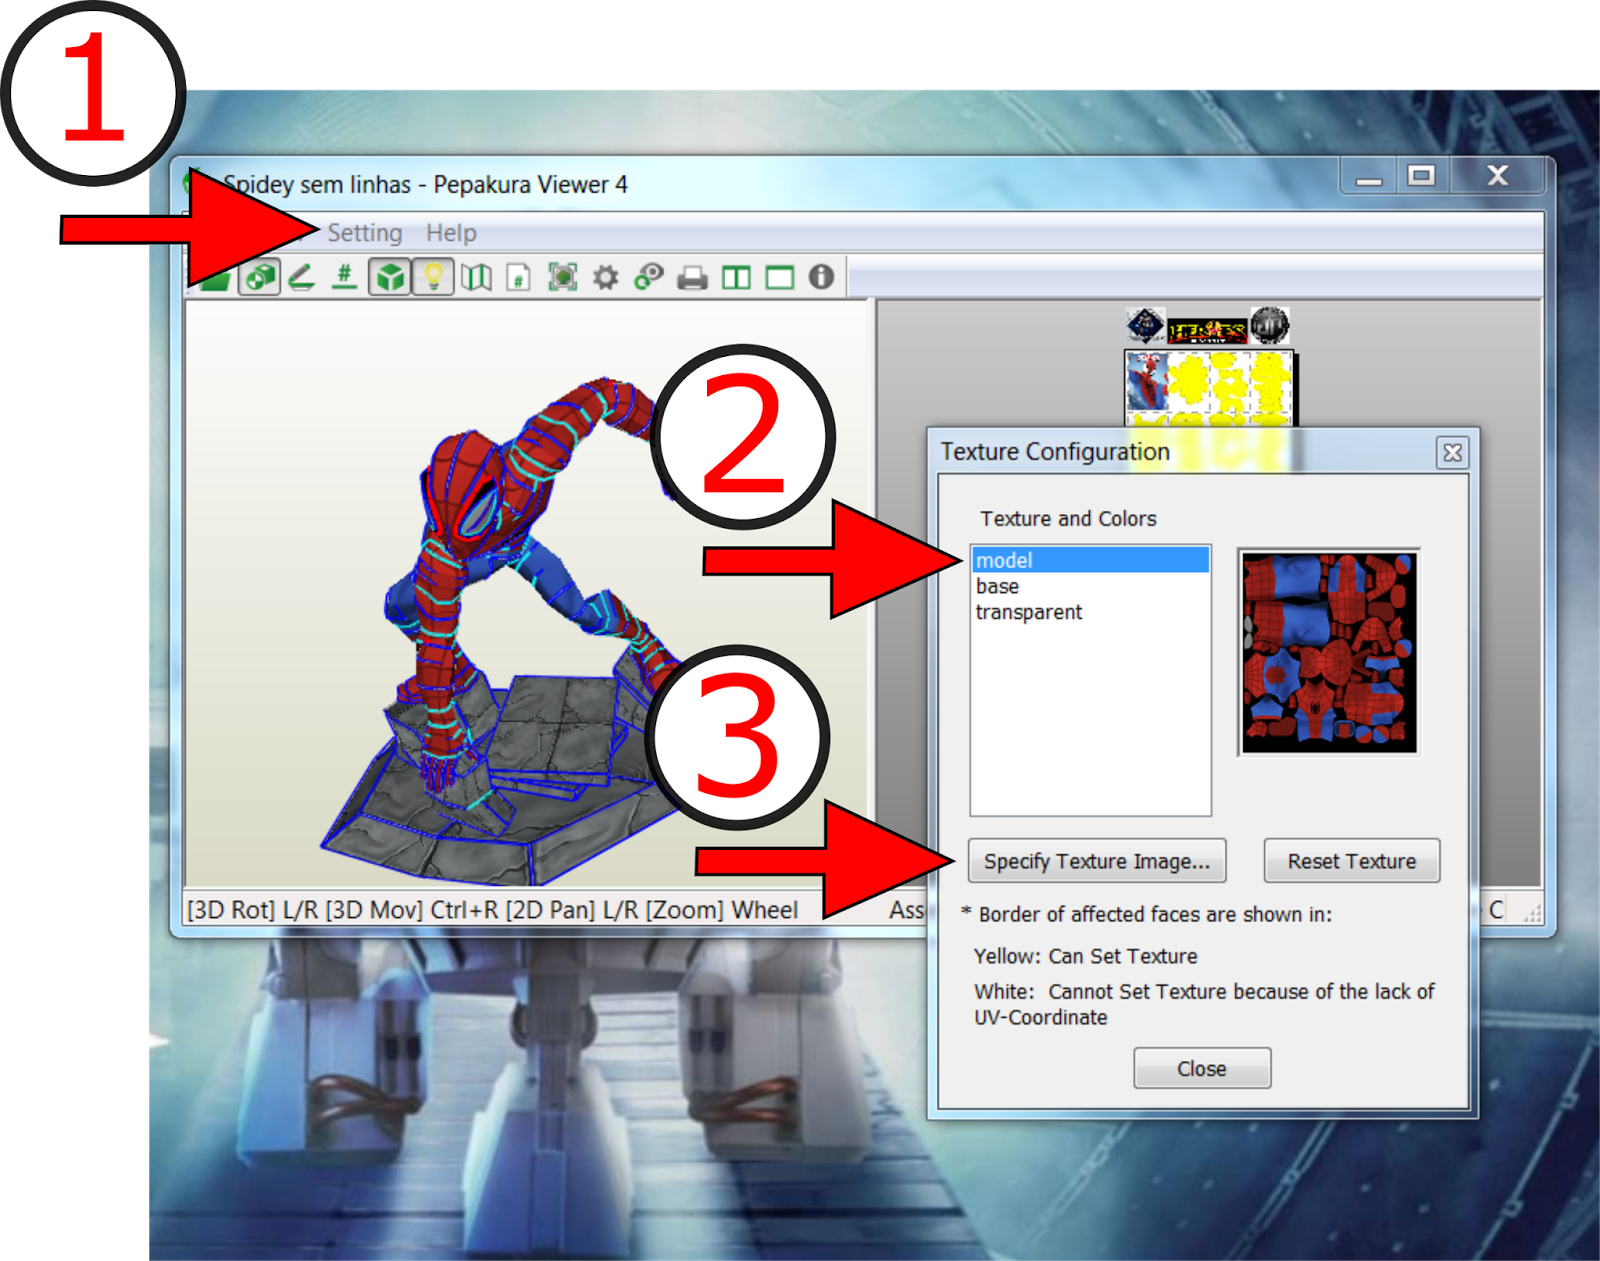Open the Help menu
The height and width of the screenshot is (1261, 1600).
(451, 233)
